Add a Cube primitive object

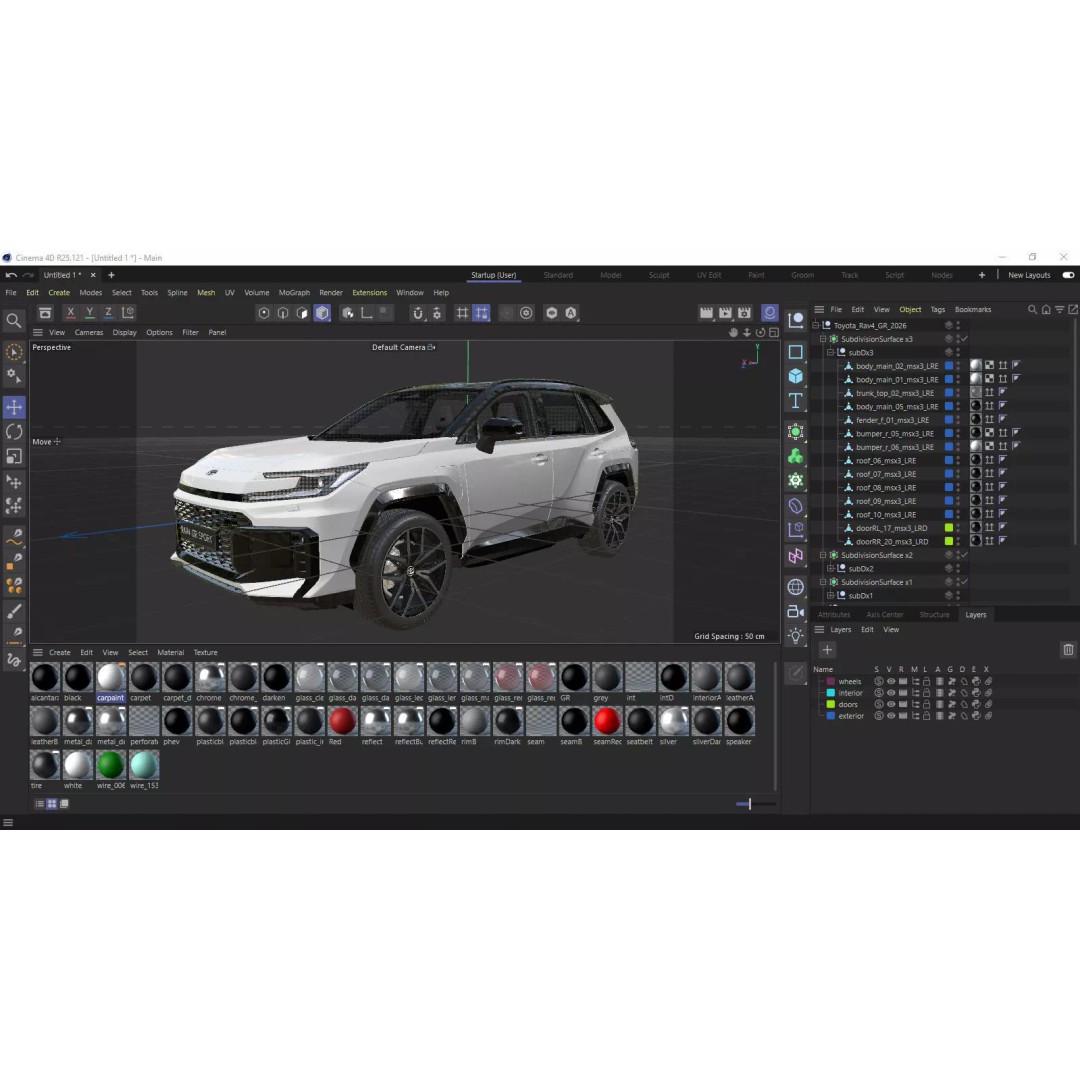click(x=796, y=376)
